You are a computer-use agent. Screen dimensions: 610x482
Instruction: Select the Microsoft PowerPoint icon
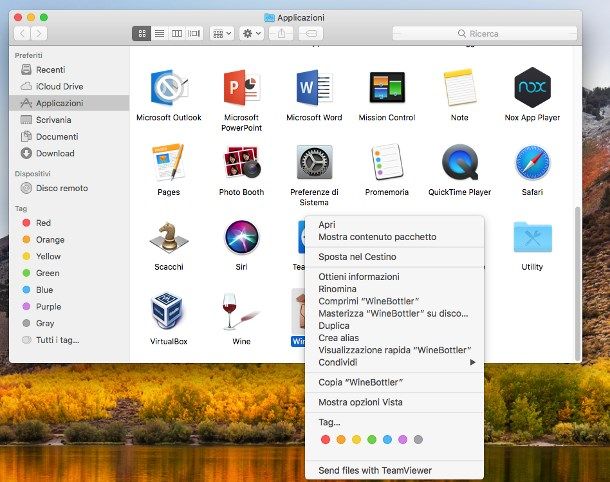(241, 88)
